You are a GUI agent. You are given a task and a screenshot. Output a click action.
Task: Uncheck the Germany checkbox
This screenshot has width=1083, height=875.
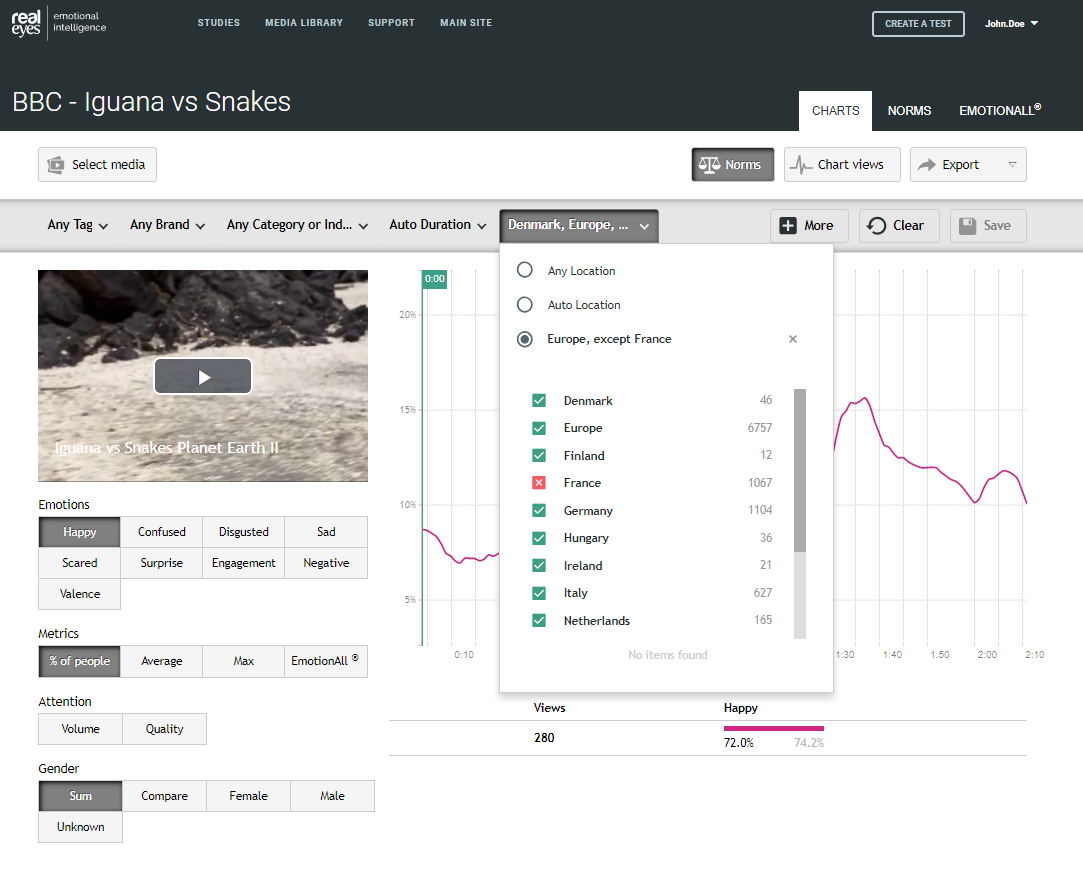(x=539, y=510)
